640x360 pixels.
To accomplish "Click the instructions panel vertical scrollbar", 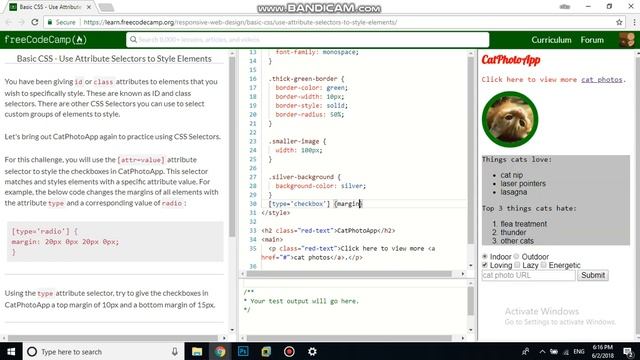I will click(x=232, y=147).
